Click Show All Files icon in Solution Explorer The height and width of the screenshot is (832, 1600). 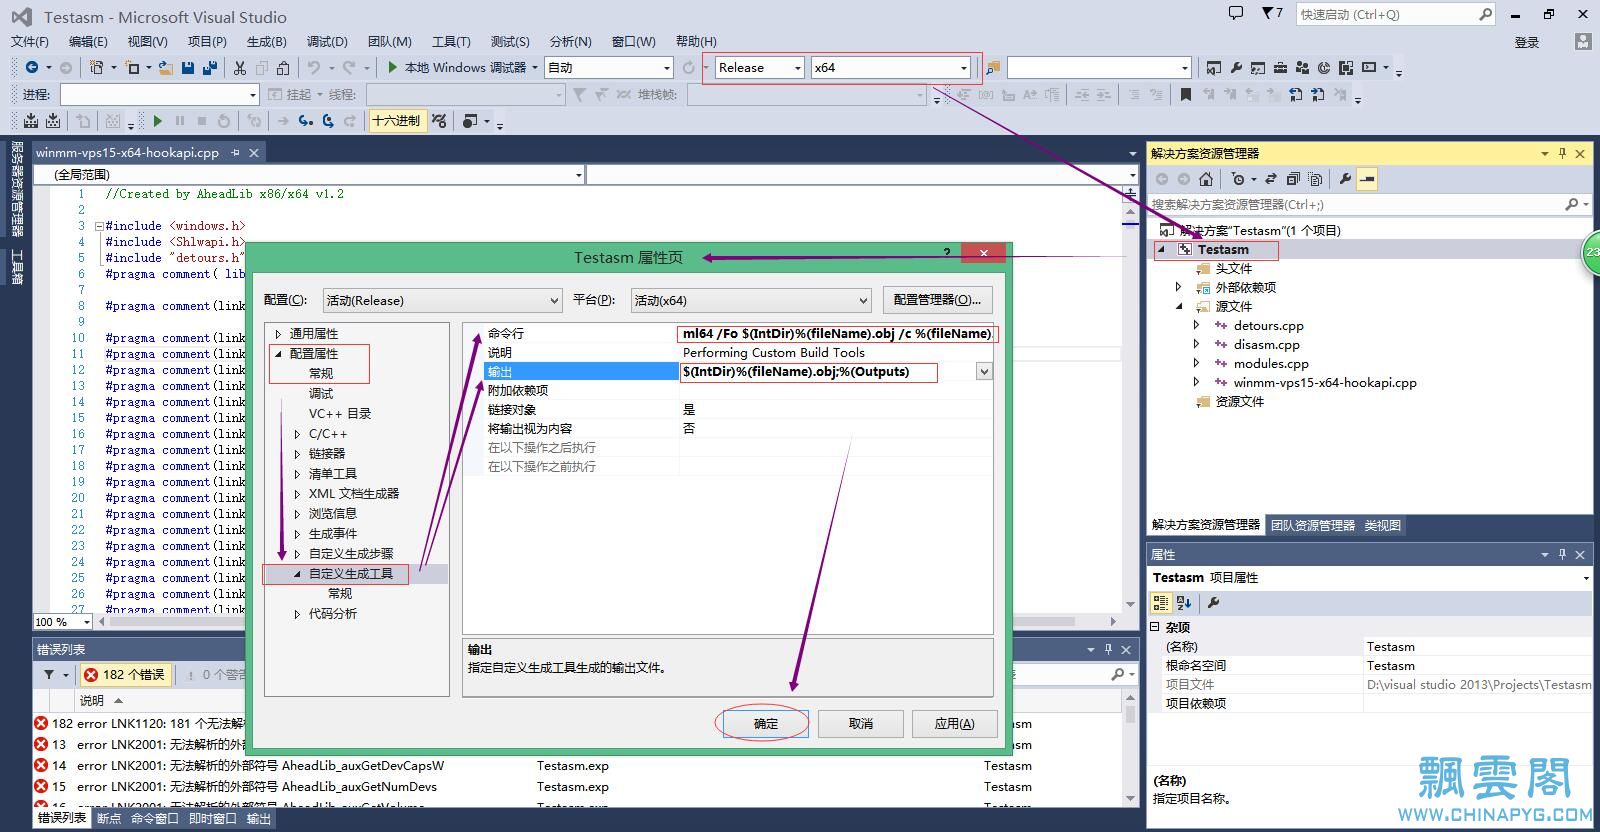click(x=1315, y=179)
